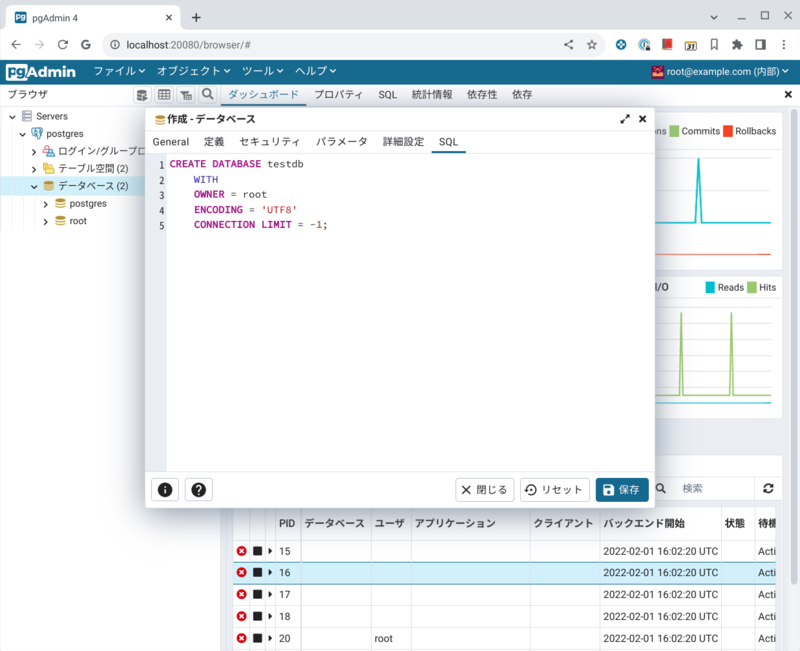800x651 pixels.
Task: Click the Query Tool icon in browser toolbar
Action: point(142,95)
